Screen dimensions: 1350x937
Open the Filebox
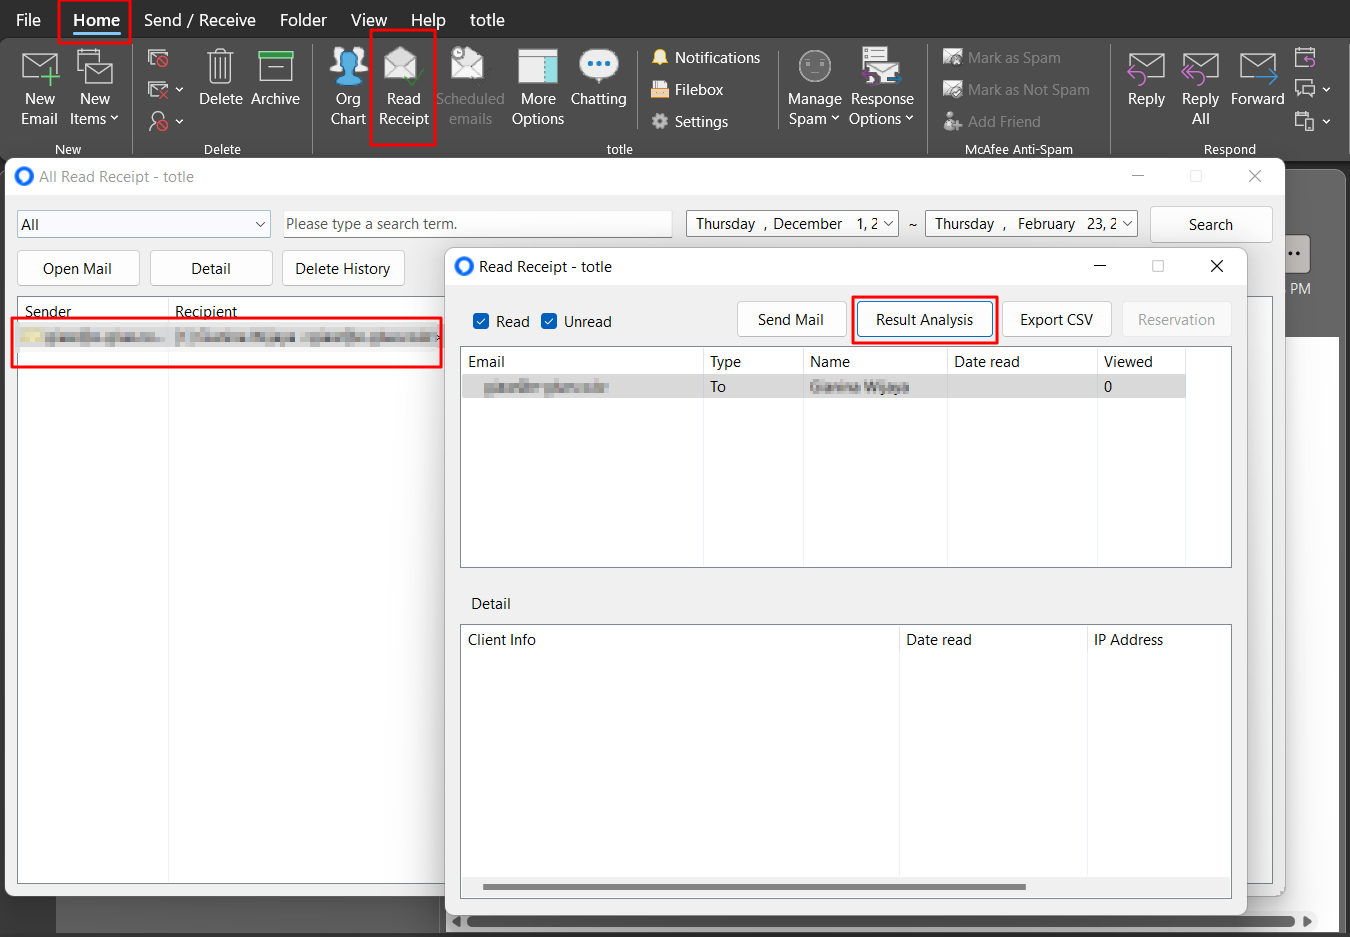click(x=687, y=90)
